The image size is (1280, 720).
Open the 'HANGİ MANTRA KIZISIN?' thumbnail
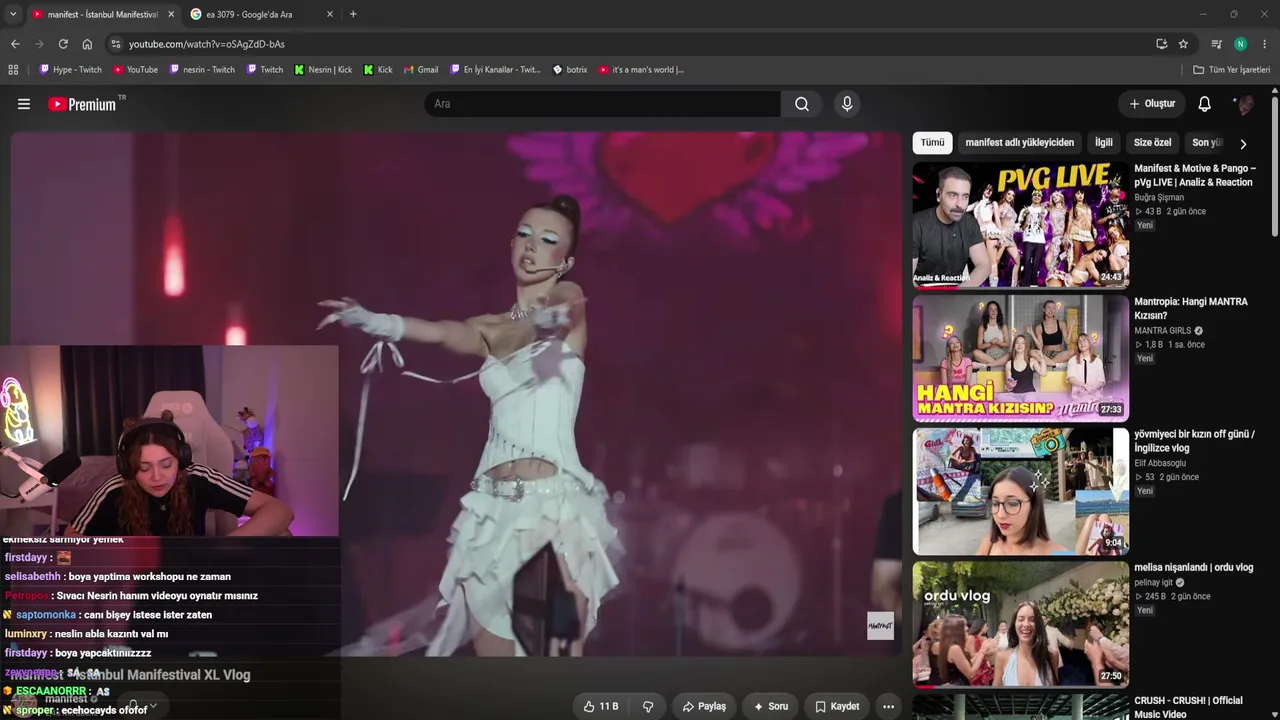tap(1020, 358)
